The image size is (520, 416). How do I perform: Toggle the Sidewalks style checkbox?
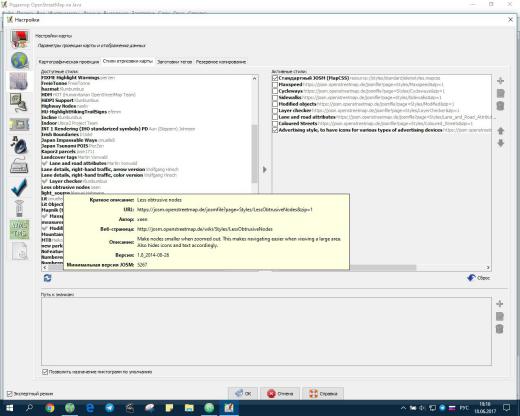[275, 98]
